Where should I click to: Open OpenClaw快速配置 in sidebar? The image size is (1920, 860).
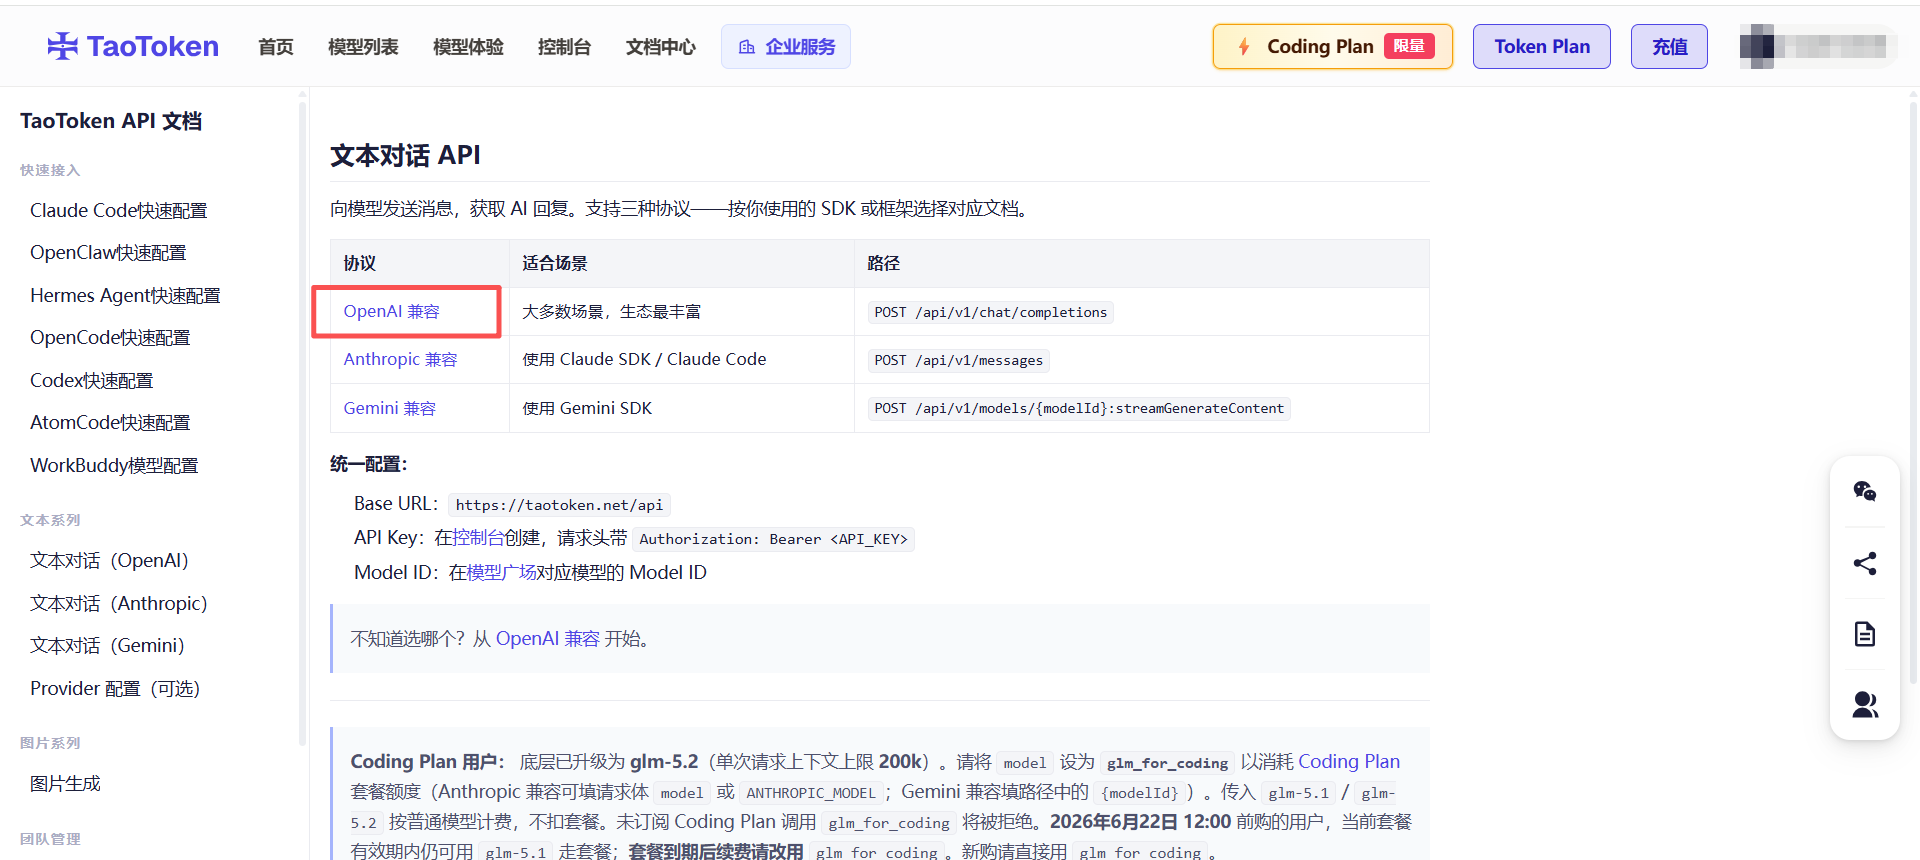[108, 253]
